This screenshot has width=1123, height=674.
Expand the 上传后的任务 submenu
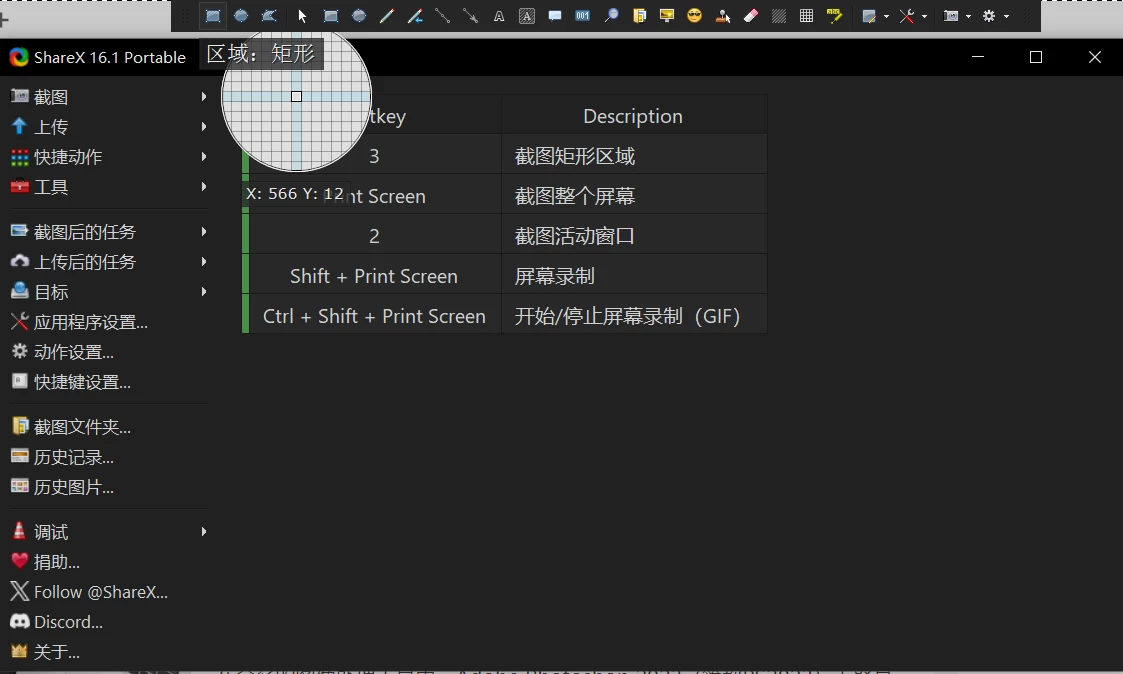203,262
